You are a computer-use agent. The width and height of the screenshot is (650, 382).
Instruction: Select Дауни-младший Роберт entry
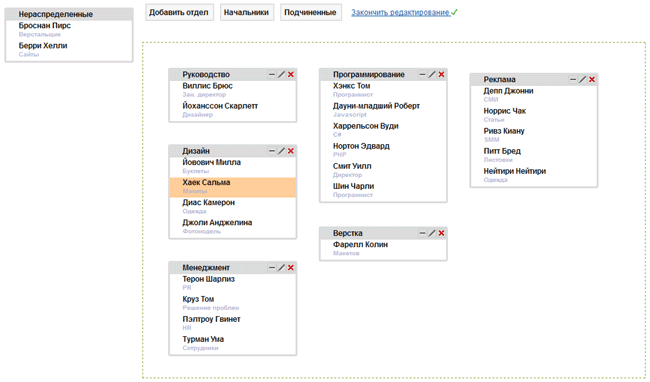point(383,110)
